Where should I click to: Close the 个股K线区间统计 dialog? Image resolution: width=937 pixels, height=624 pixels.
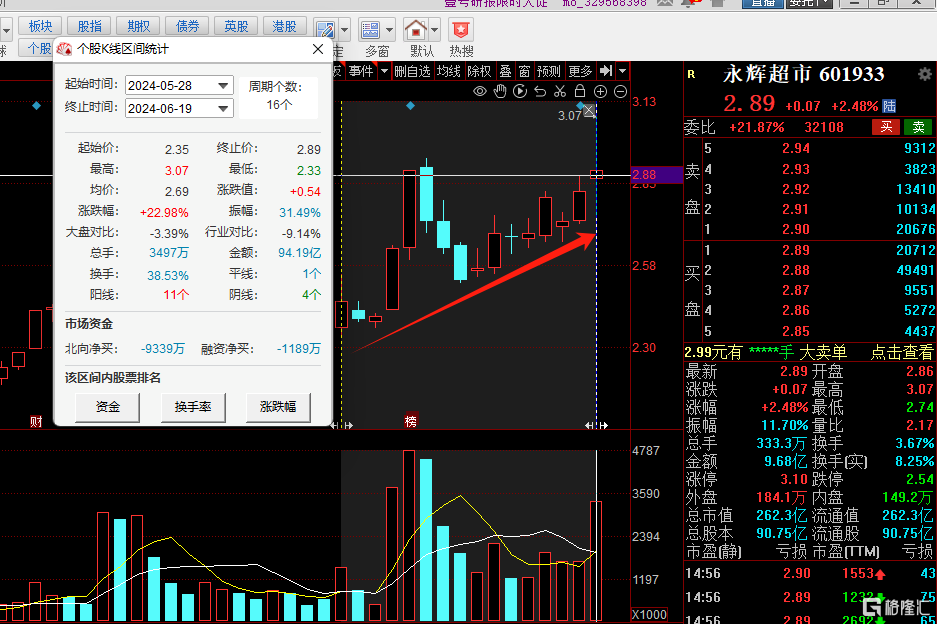point(318,49)
